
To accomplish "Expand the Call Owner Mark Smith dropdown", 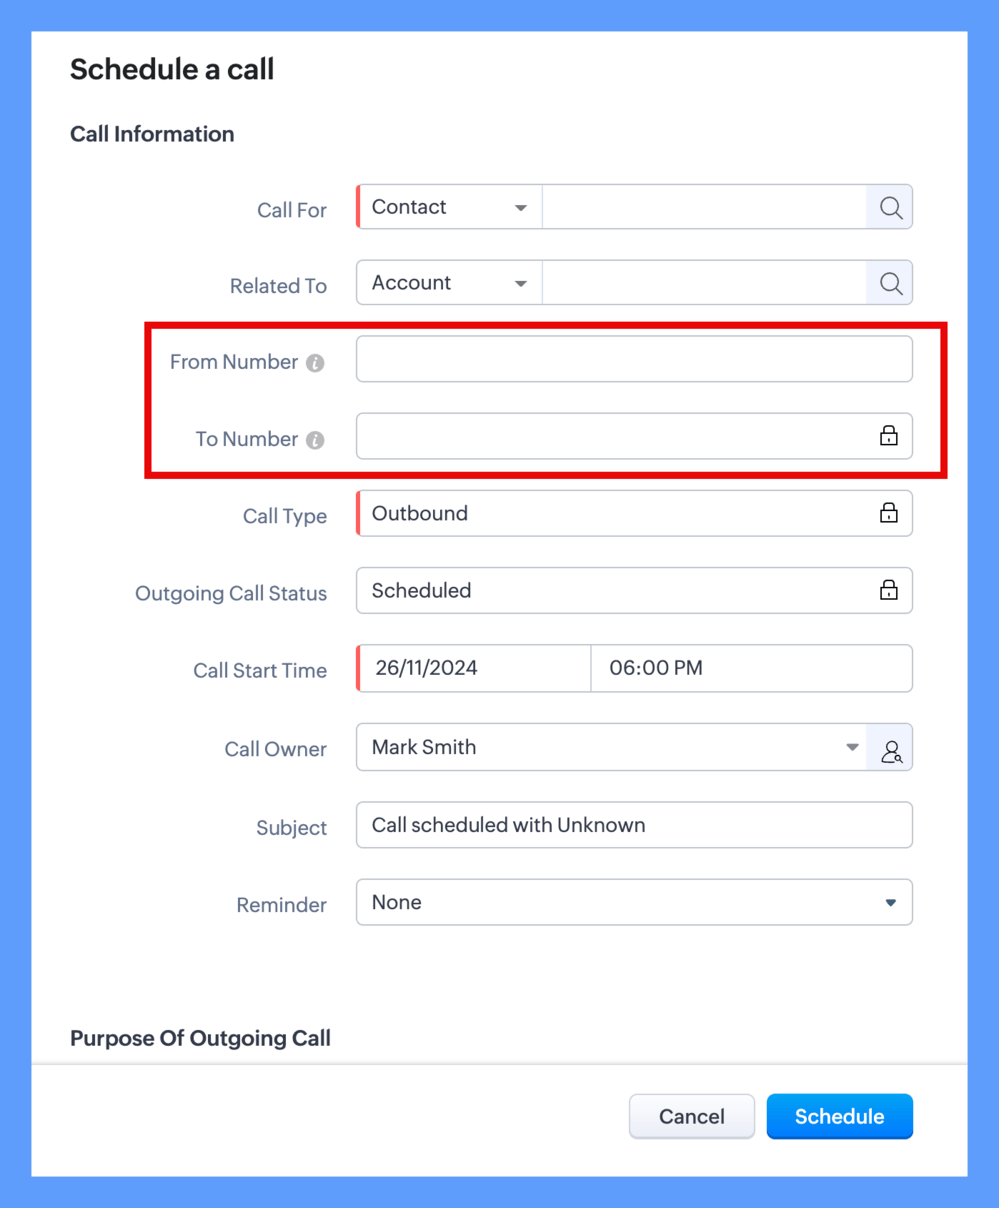I will click(611, 748).
